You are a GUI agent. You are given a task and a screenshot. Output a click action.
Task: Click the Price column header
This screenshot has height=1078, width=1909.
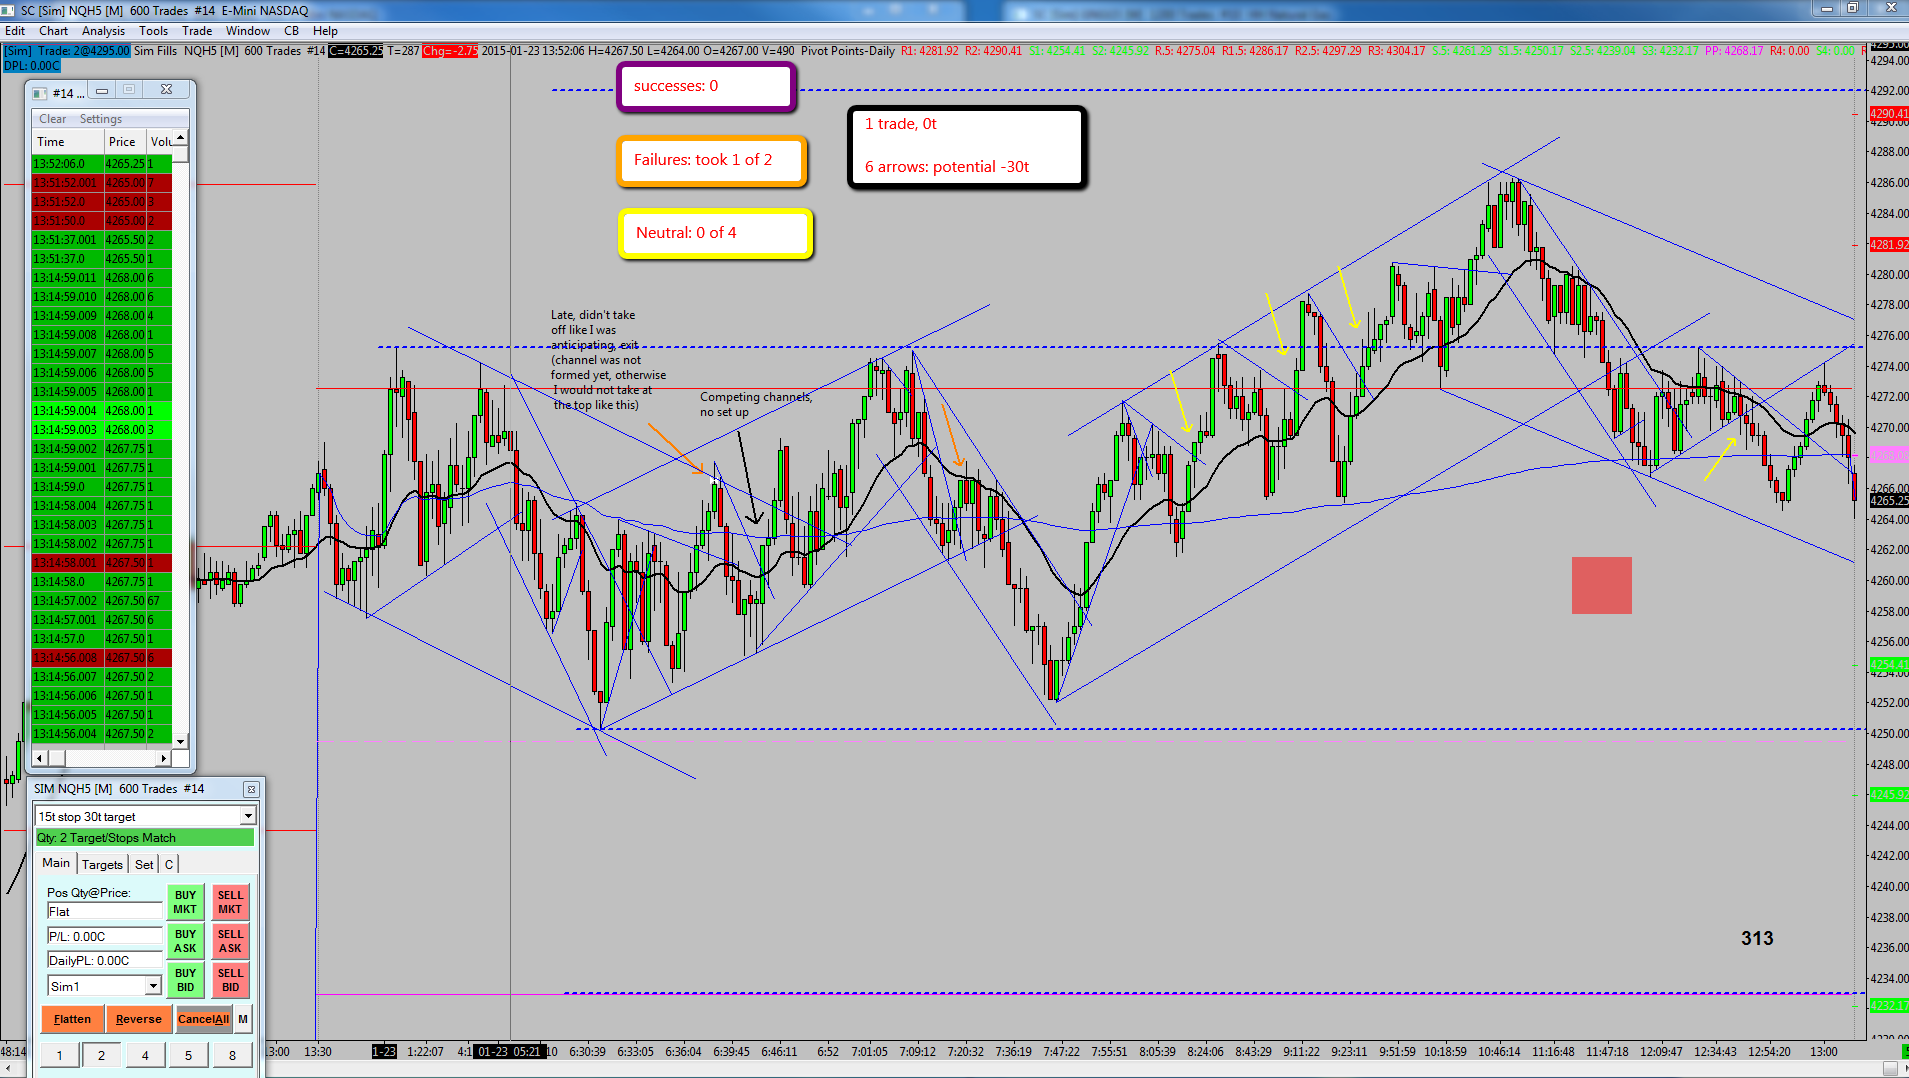(125, 142)
